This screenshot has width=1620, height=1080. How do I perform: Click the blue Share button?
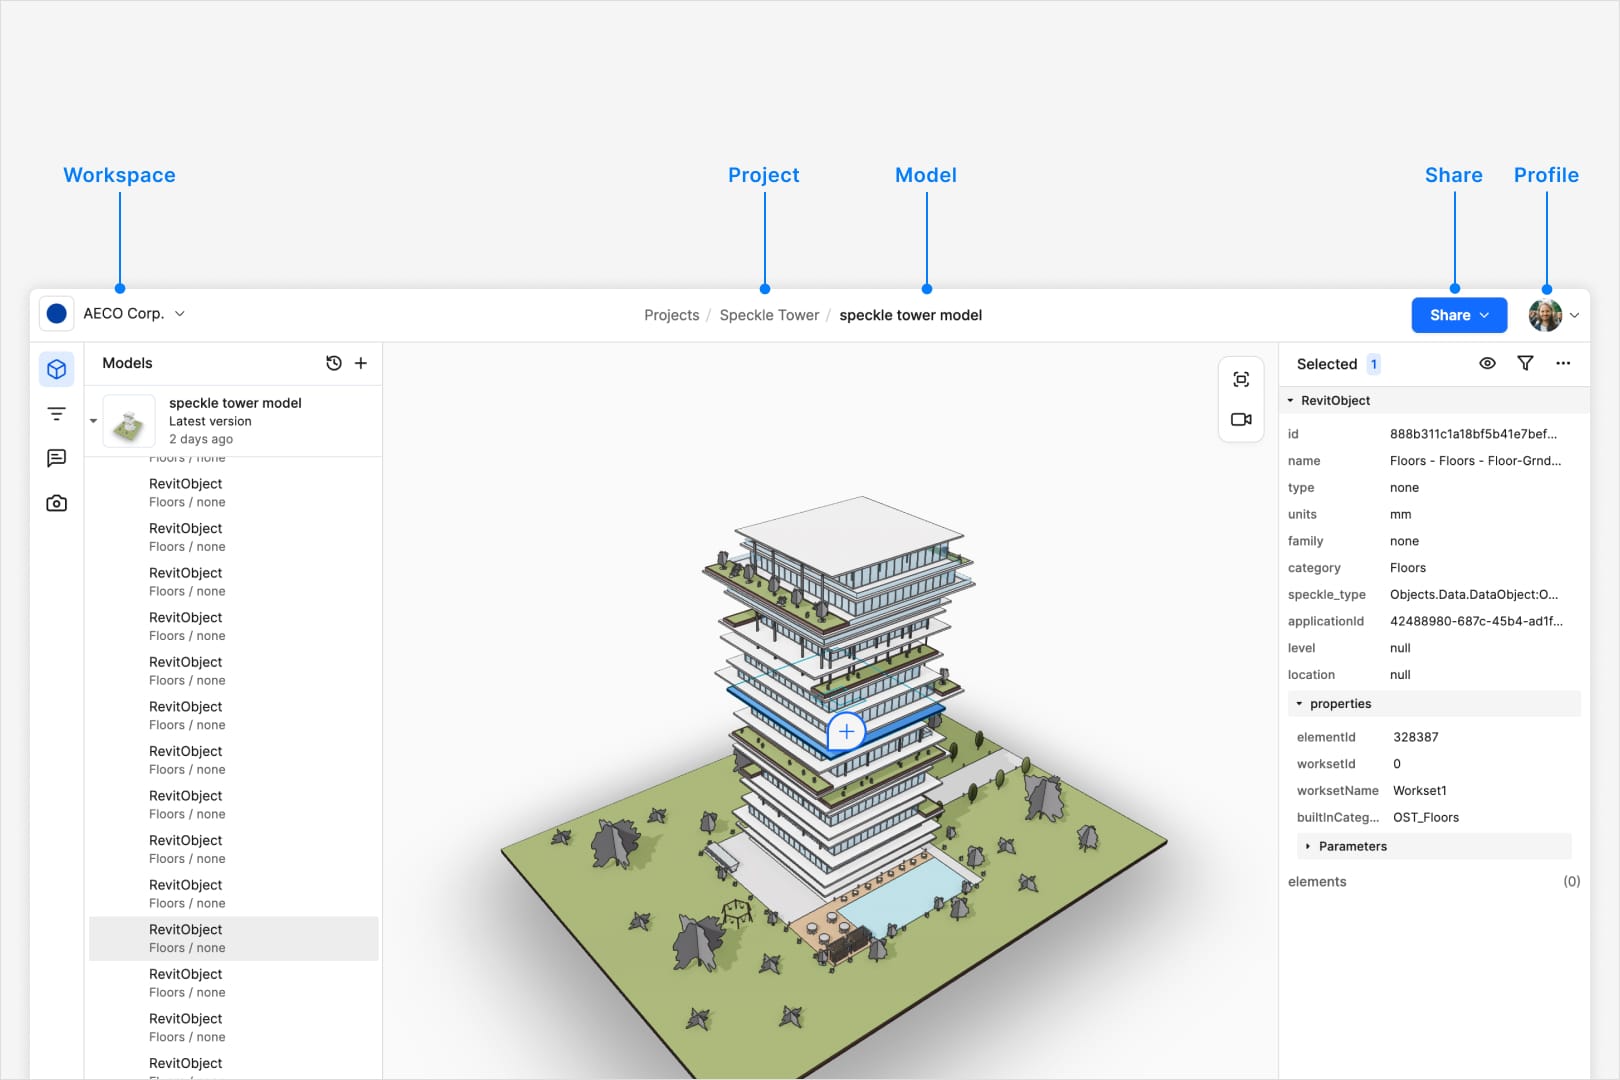click(x=1459, y=315)
